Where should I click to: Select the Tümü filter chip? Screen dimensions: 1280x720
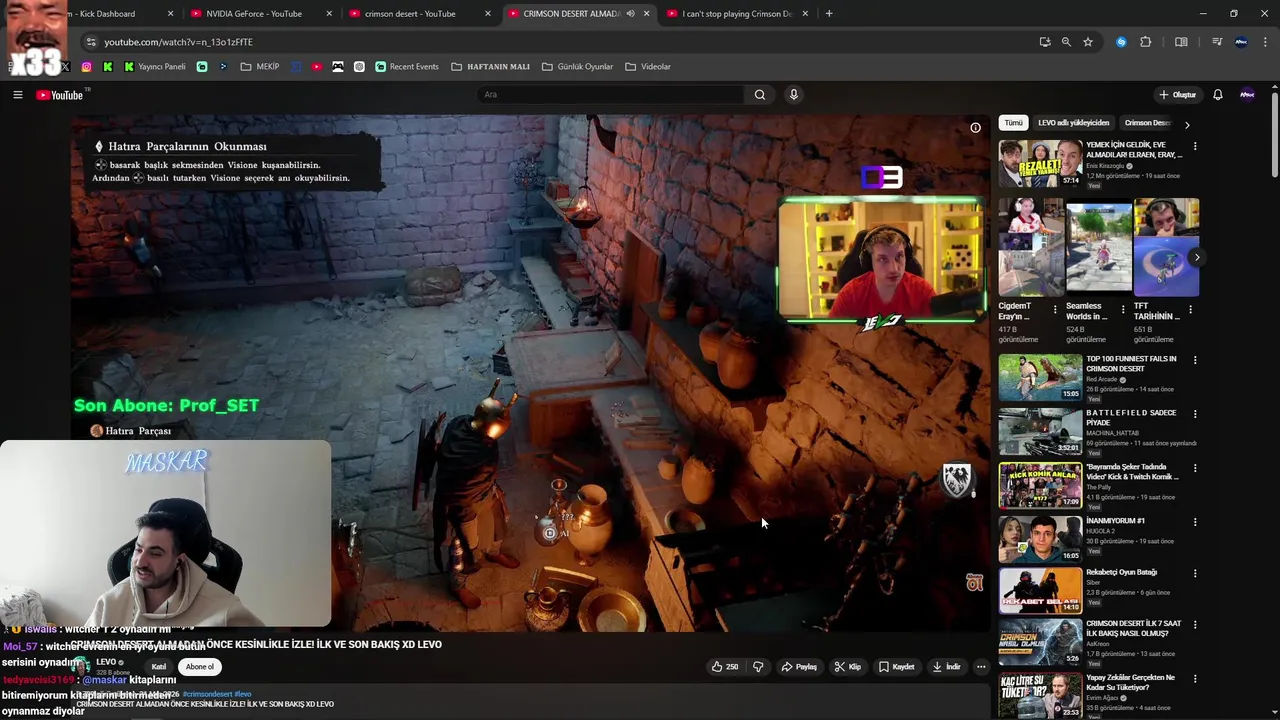1013,123
